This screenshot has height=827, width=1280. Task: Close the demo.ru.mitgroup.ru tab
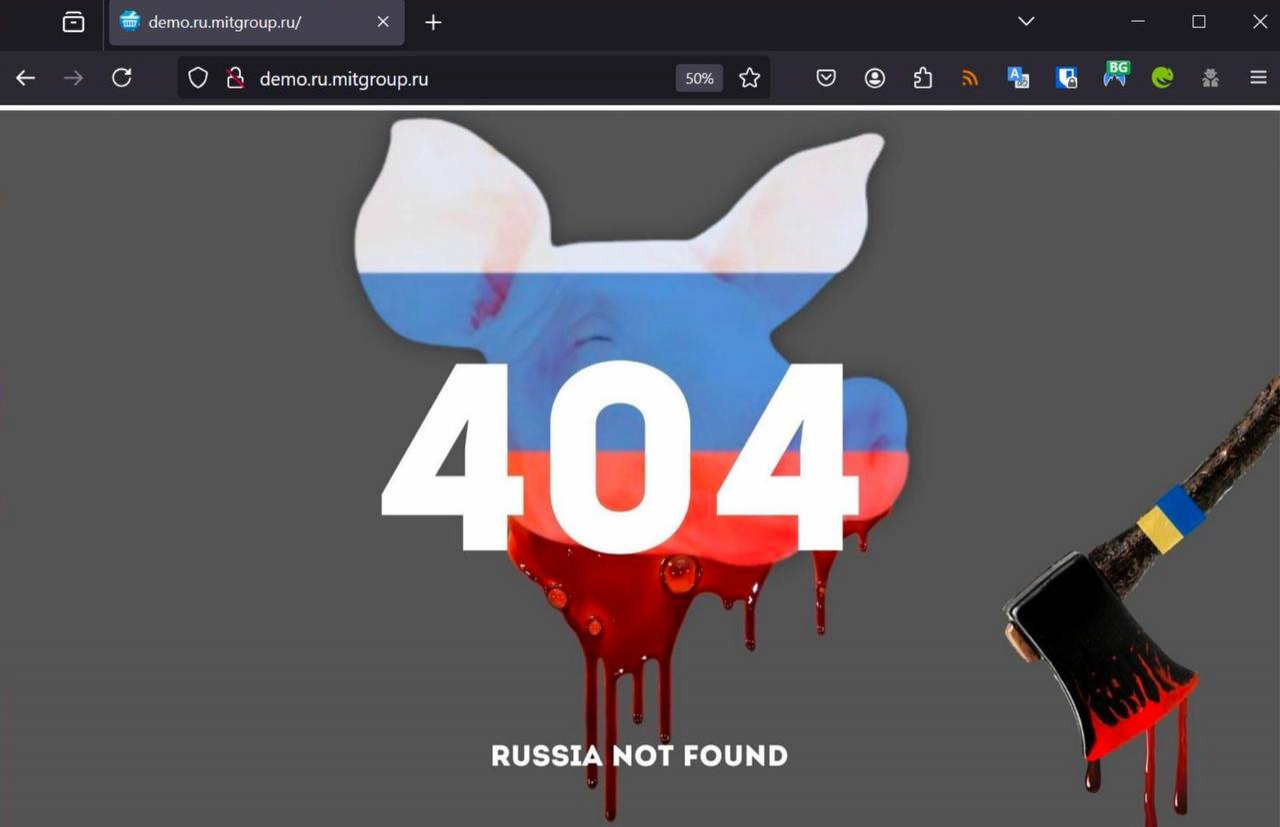coord(383,22)
